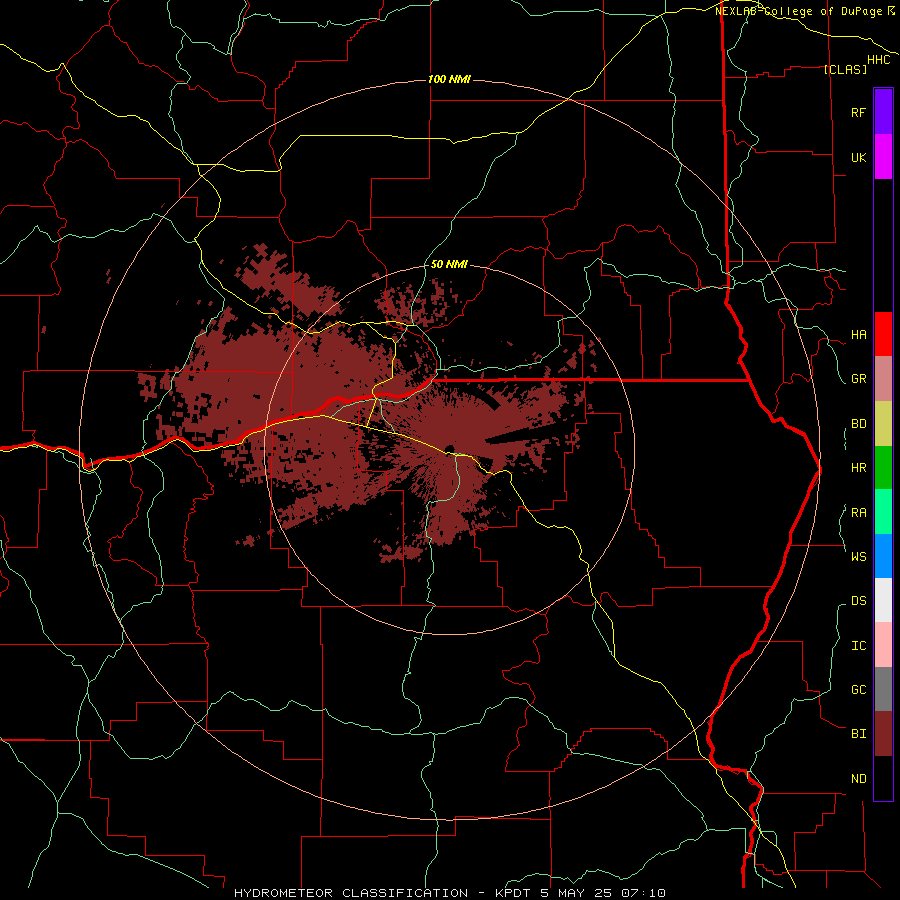Click the 07:10 timestamp
900x900 pixels.
coord(645,893)
